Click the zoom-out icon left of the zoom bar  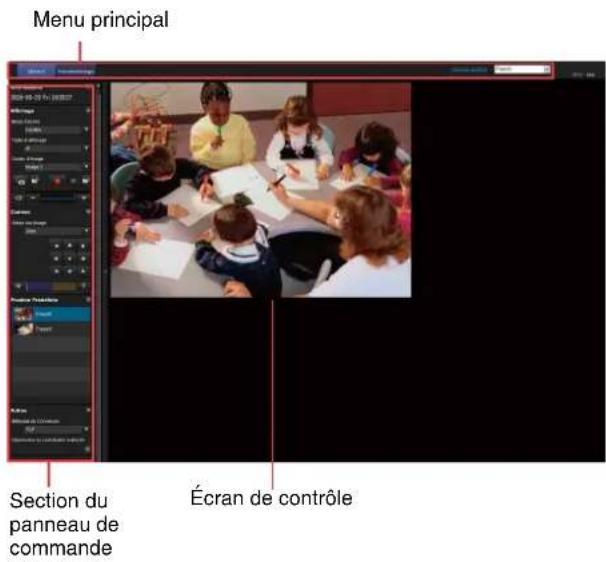(x=18, y=286)
